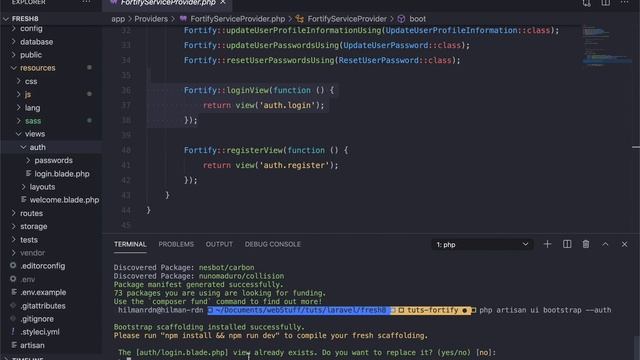Kill terminal with trash icon
The image size is (640, 360).
point(586,244)
